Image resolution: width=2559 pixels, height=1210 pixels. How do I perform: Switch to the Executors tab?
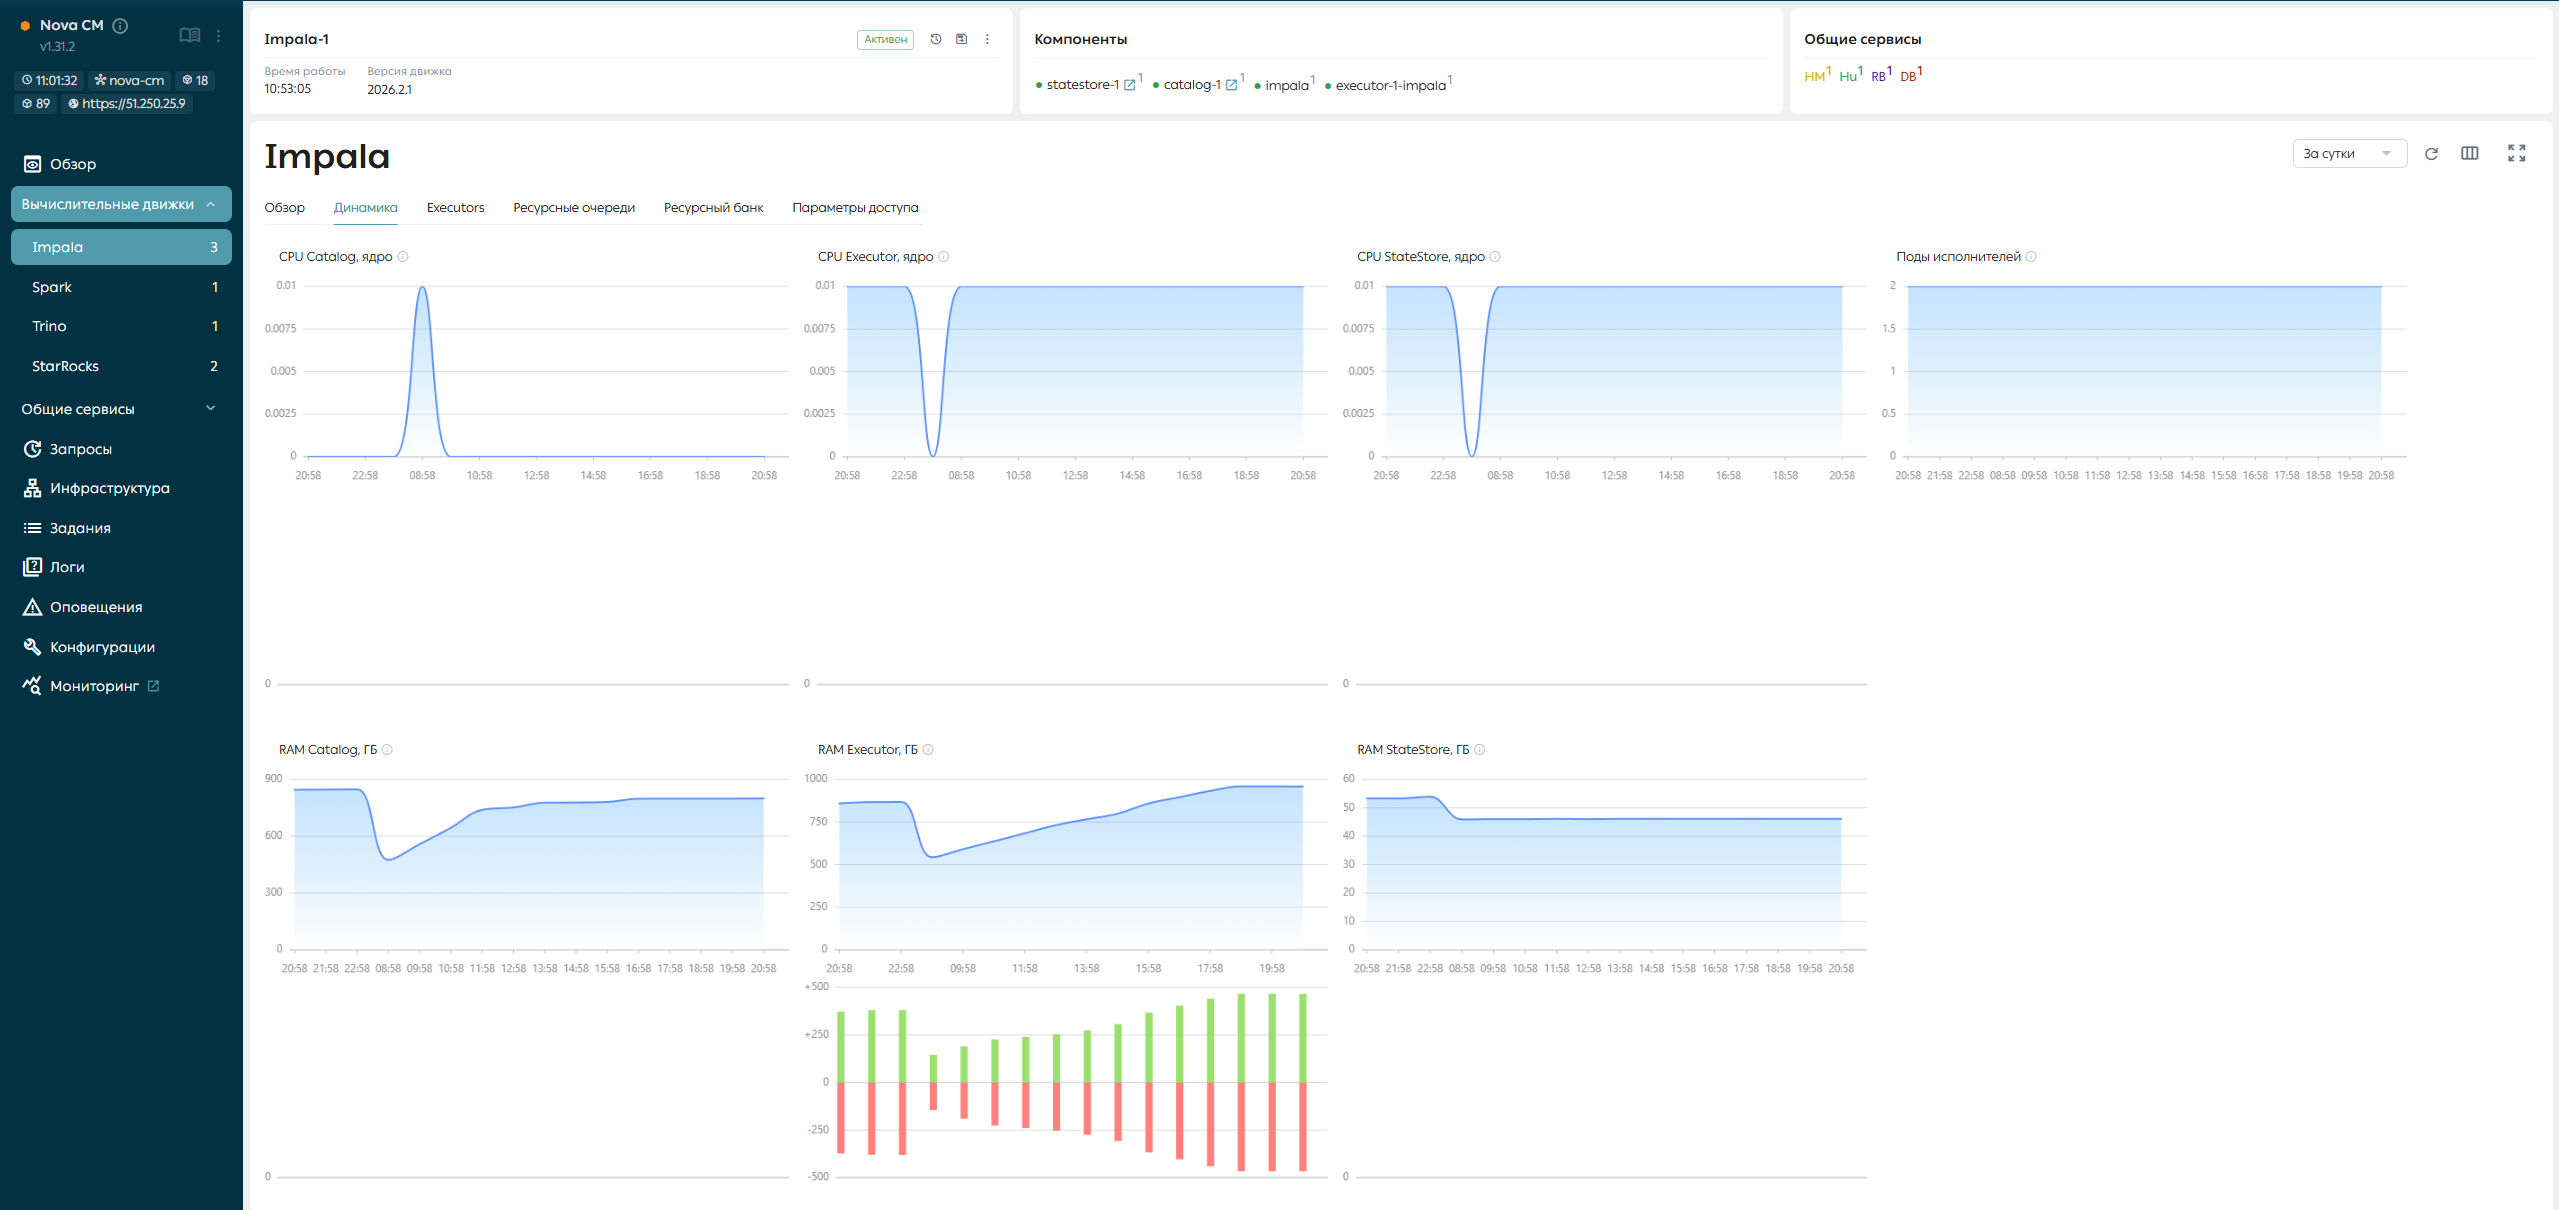(x=455, y=208)
